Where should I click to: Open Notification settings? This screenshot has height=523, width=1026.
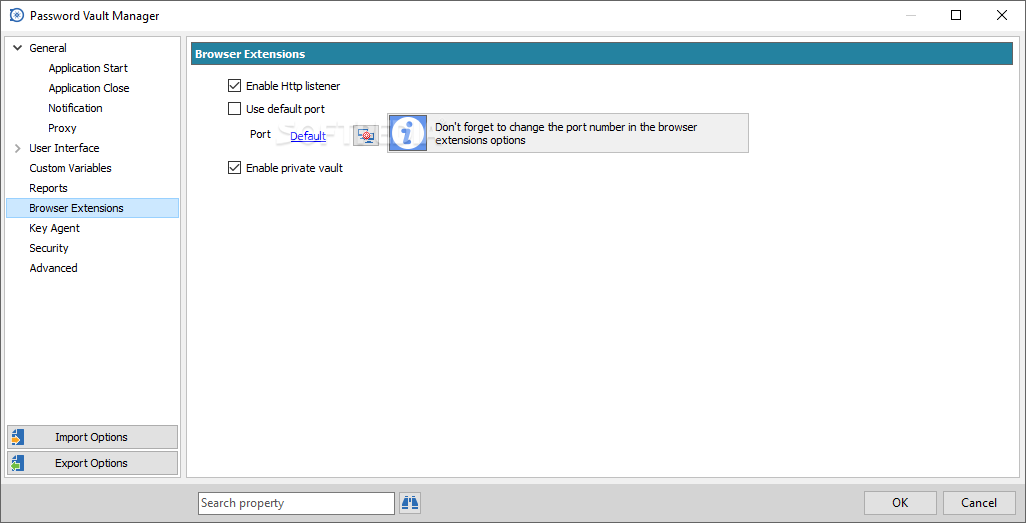point(75,108)
